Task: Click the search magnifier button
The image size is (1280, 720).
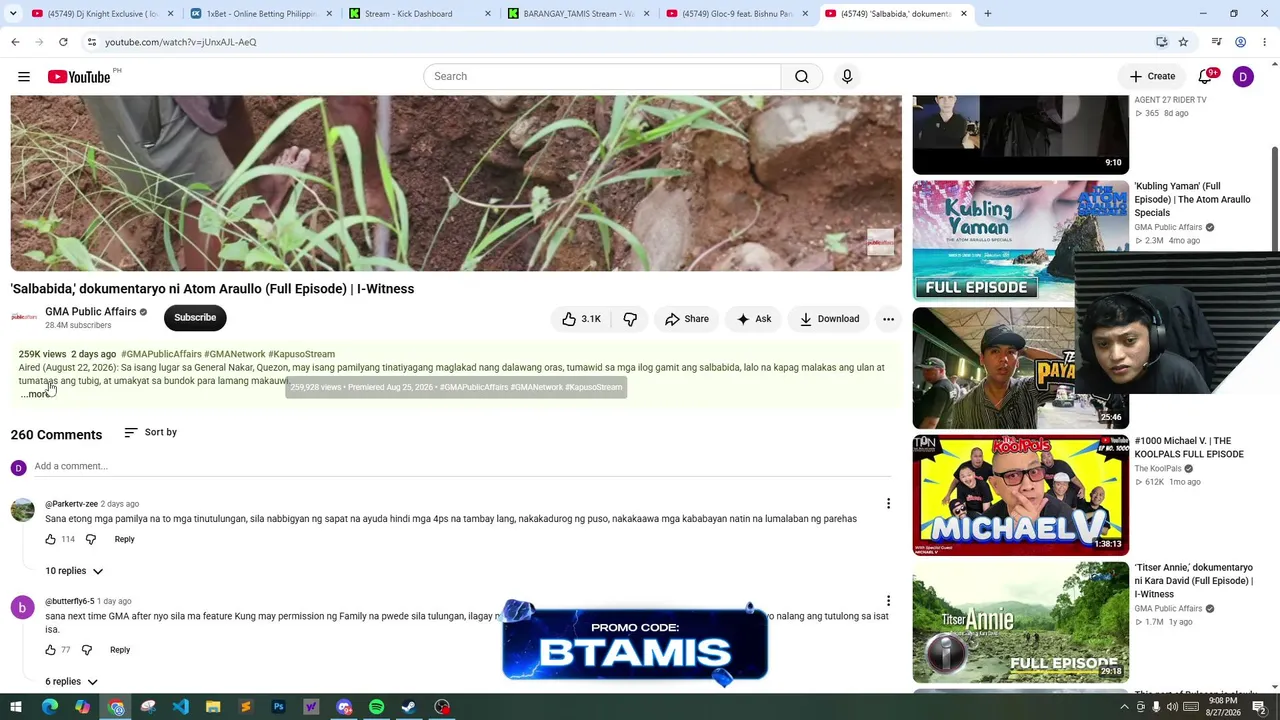Action: point(802,77)
